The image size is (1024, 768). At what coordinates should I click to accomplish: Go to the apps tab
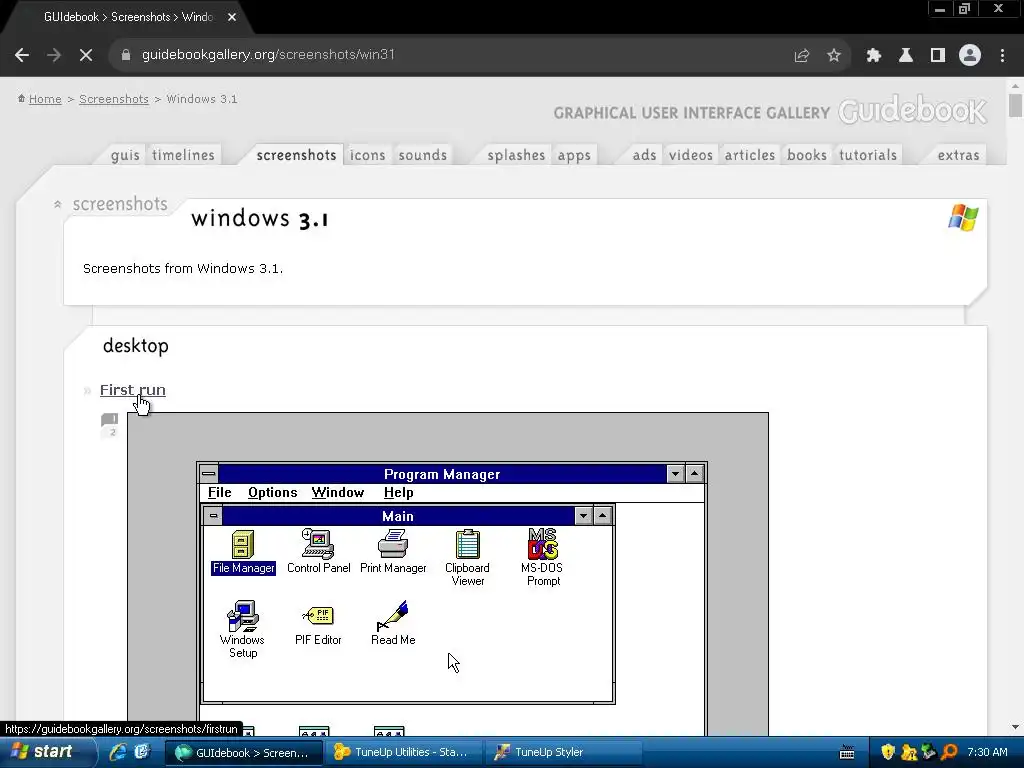click(x=574, y=155)
